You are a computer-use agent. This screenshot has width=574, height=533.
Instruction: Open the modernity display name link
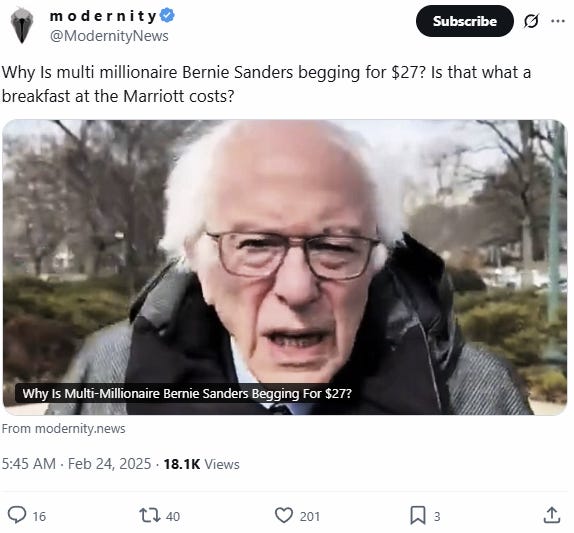[103, 16]
